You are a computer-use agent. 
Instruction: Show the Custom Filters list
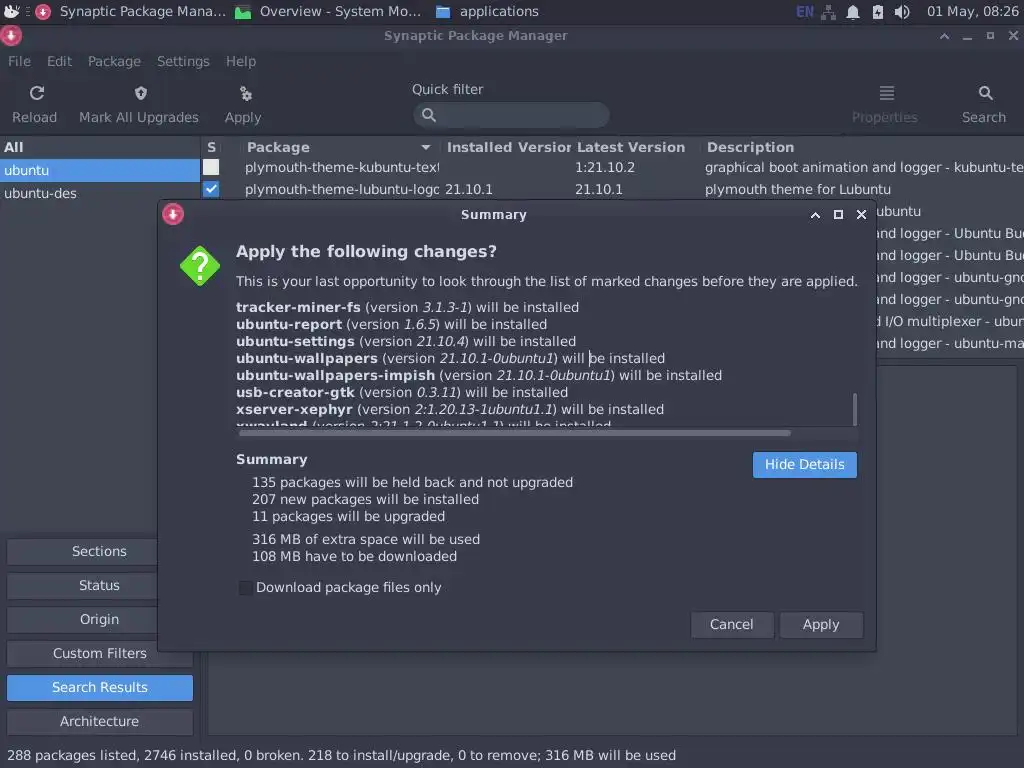(x=99, y=654)
